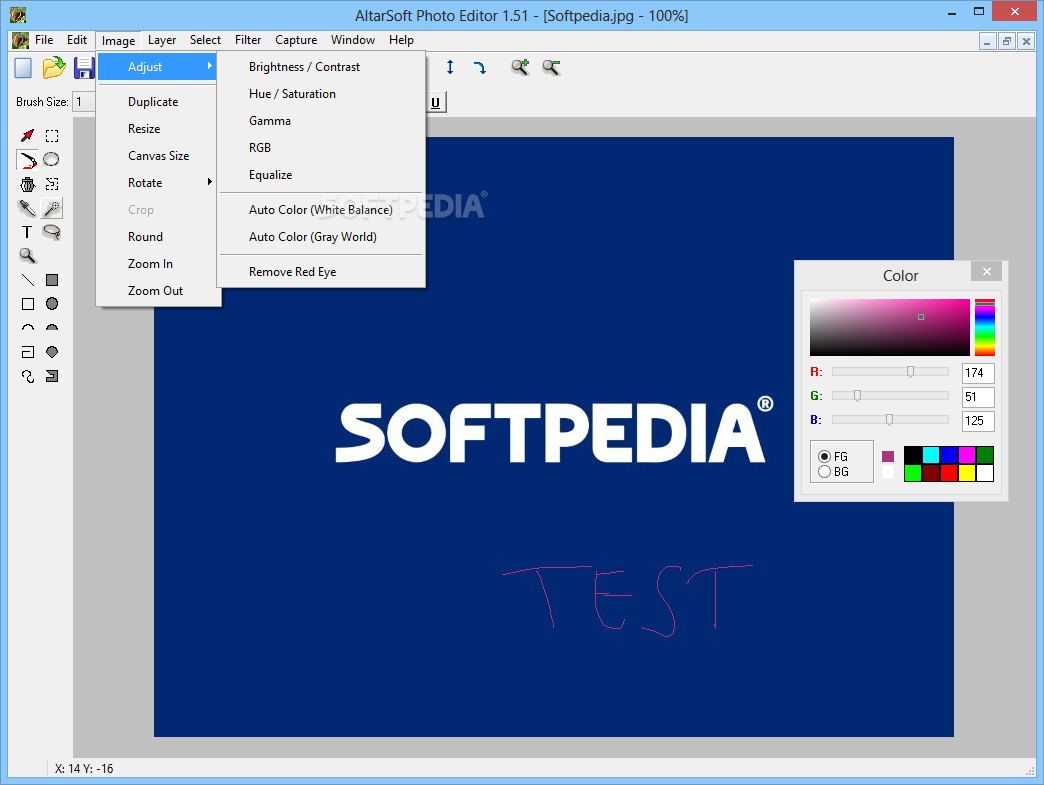
Task: Click the rainbow hue bar
Action: click(x=985, y=328)
